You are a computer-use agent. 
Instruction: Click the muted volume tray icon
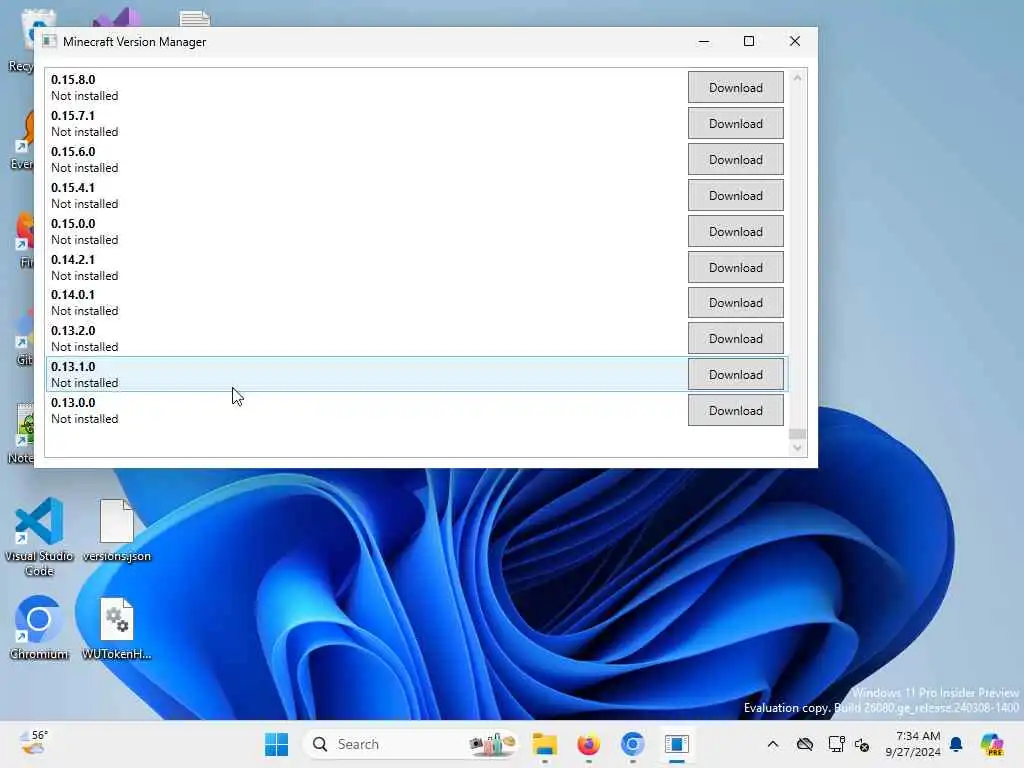pos(862,744)
